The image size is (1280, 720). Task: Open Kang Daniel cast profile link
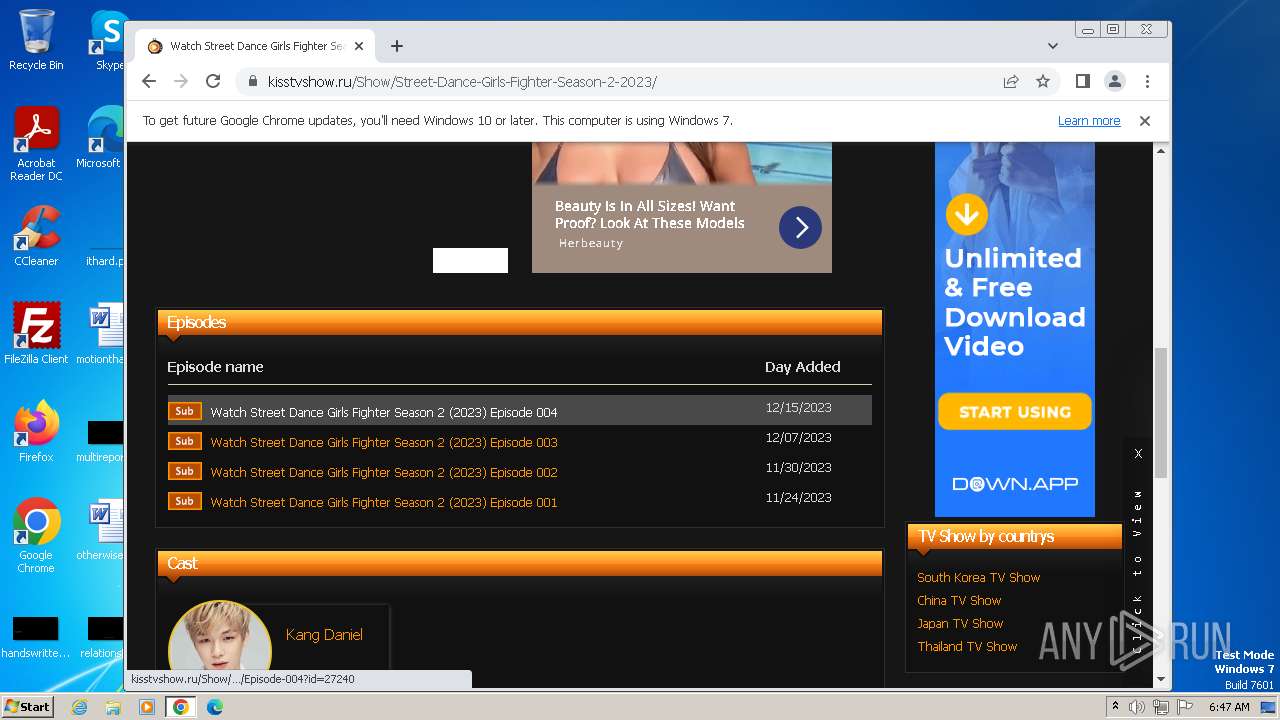[x=324, y=635]
